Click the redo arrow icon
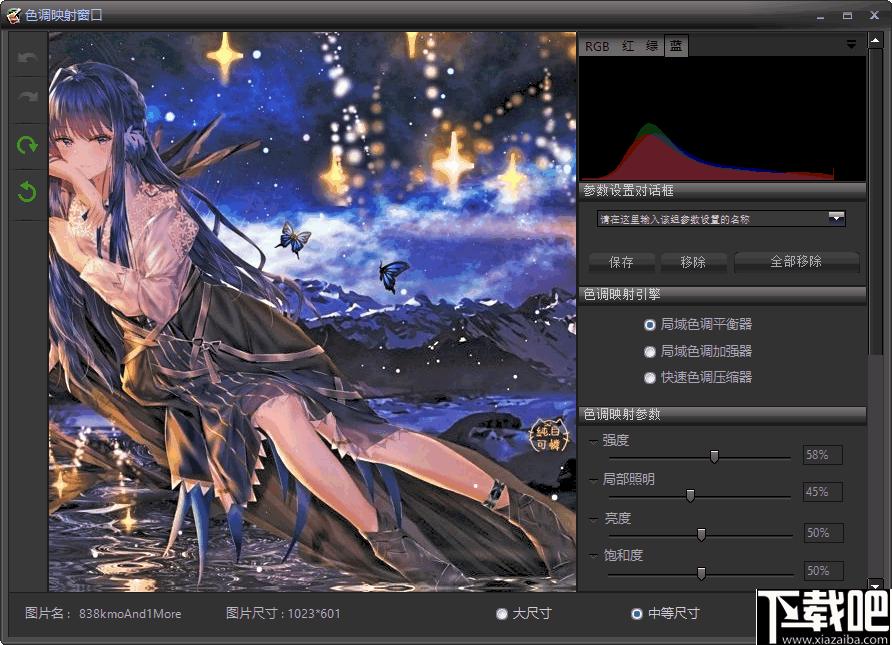This screenshot has height=645, width=892. tap(27, 97)
